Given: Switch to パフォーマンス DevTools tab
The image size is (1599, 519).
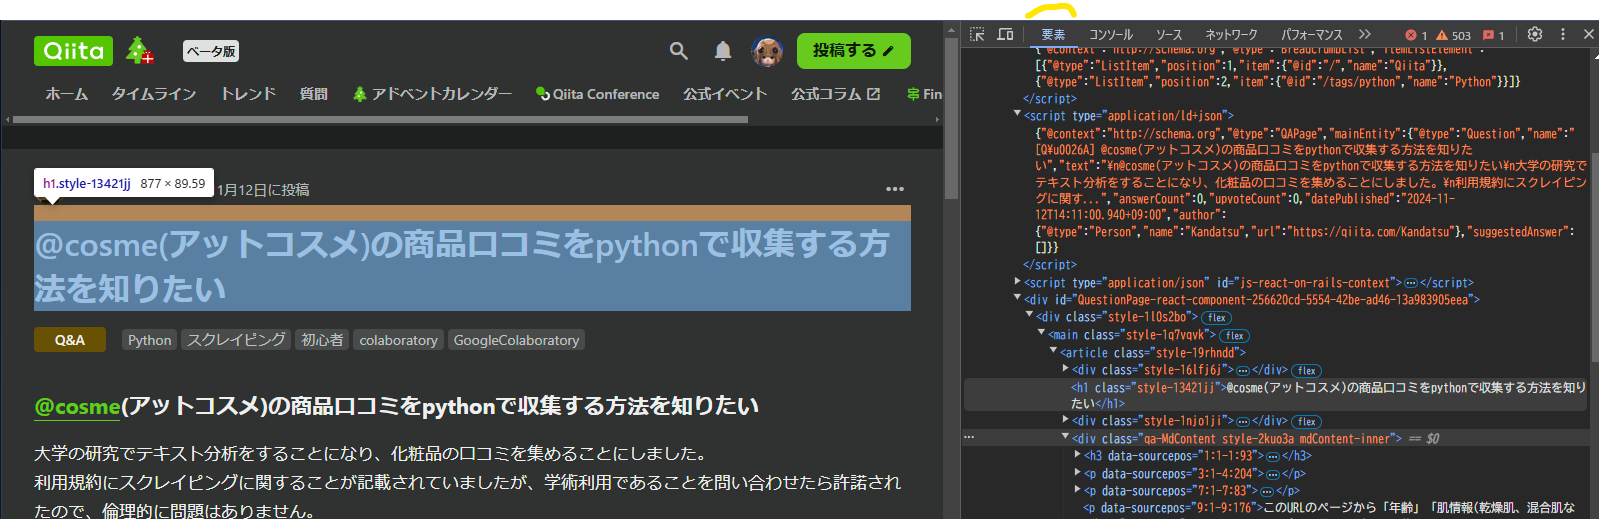Looking at the screenshot, I should (1312, 34).
